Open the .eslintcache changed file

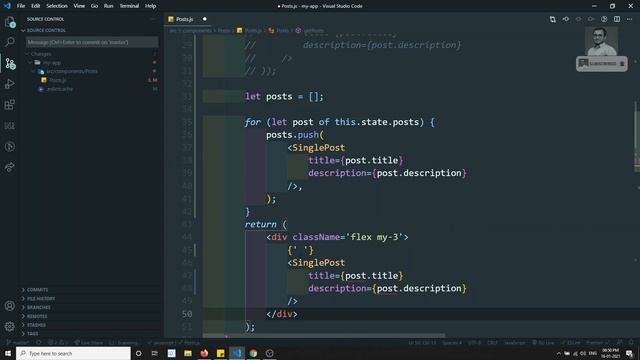pyautogui.click(x=60, y=89)
